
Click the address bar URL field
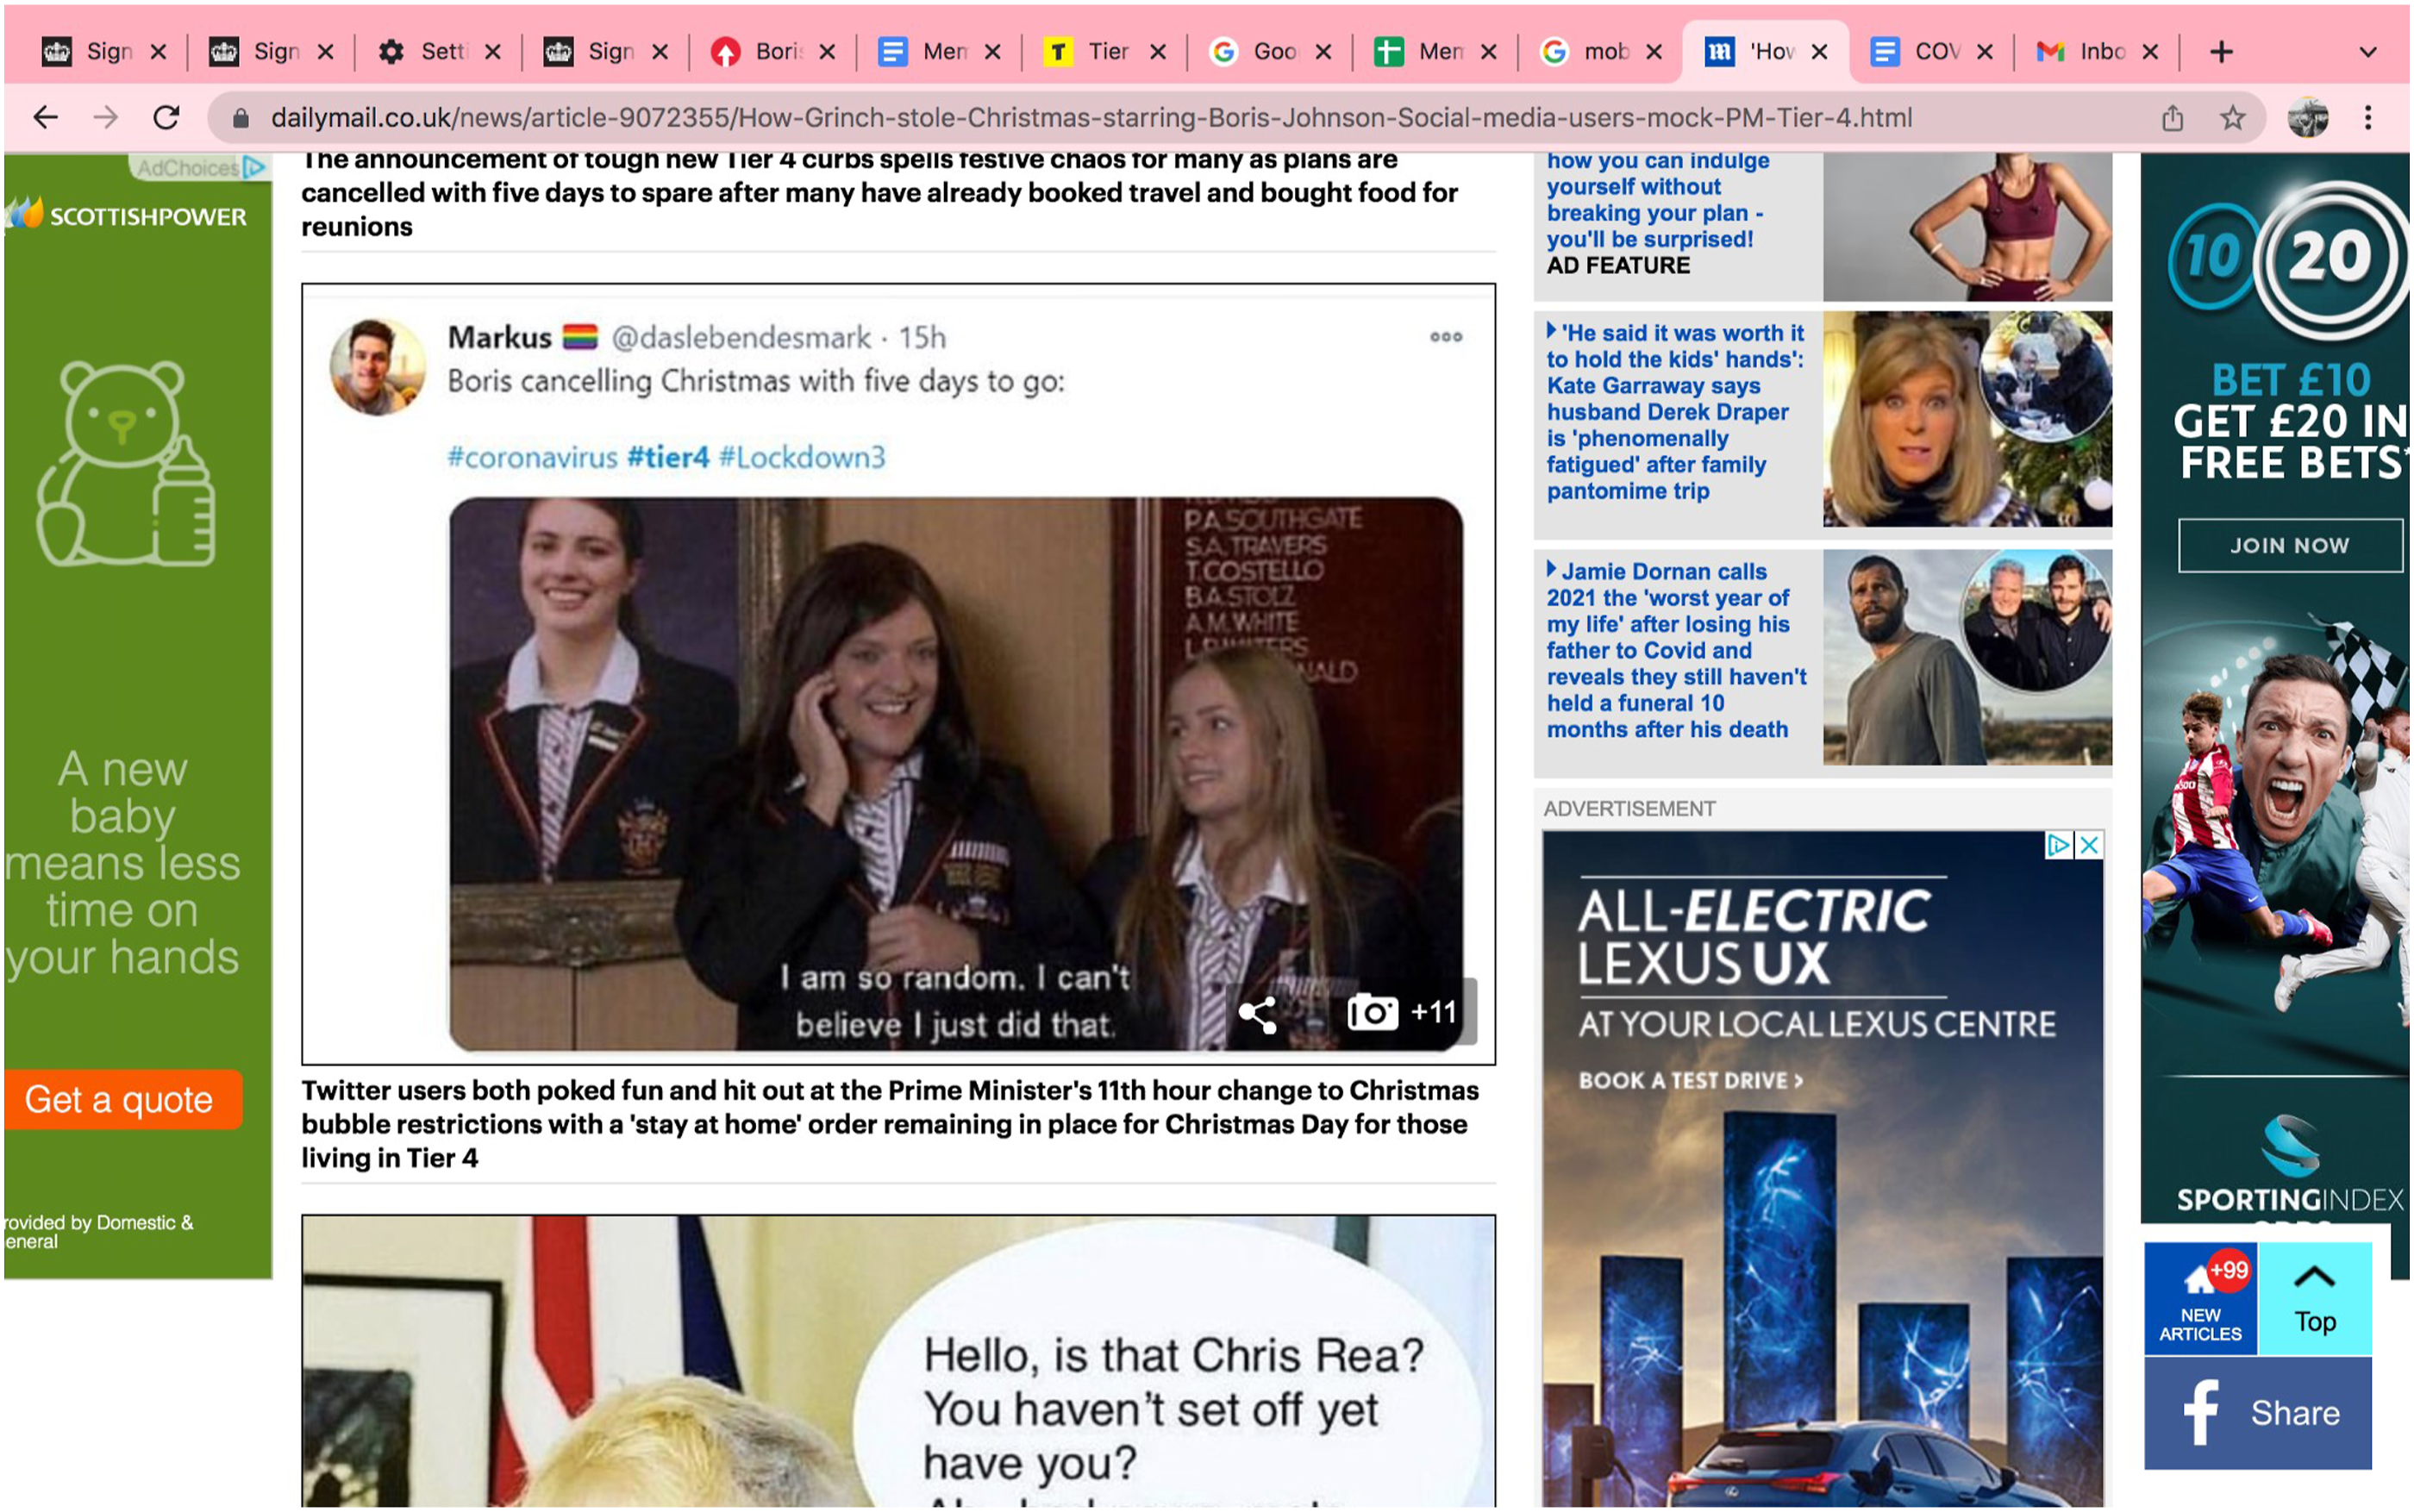(1090, 118)
